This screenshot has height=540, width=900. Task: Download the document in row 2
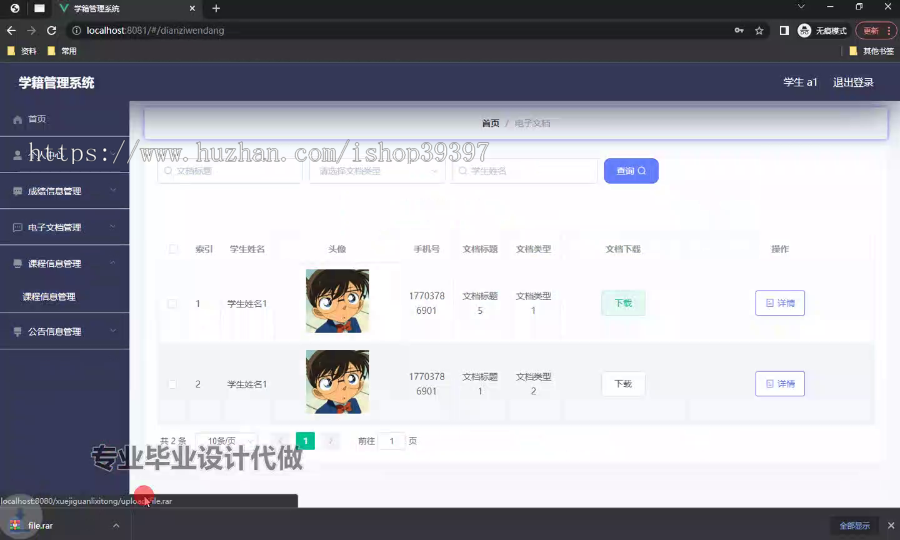click(x=623, y=384)
